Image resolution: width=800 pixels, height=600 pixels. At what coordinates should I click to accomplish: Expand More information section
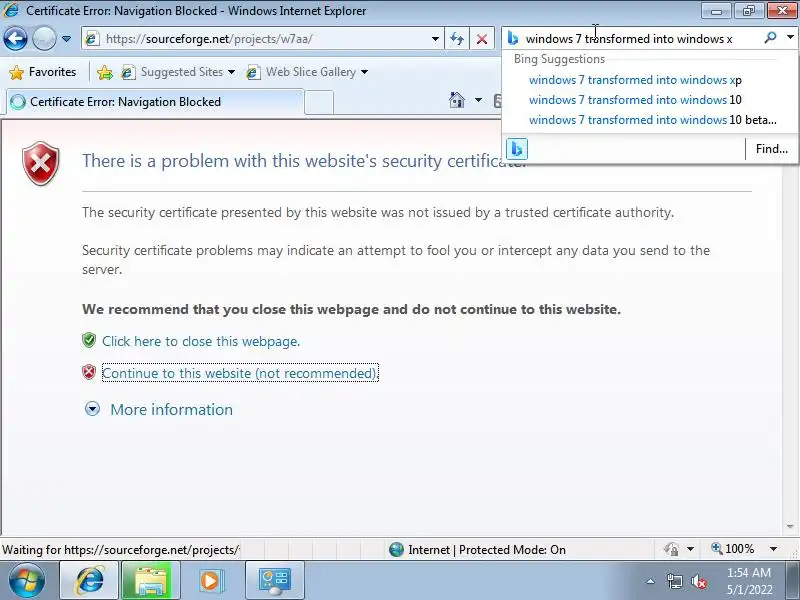coord(92,409)
